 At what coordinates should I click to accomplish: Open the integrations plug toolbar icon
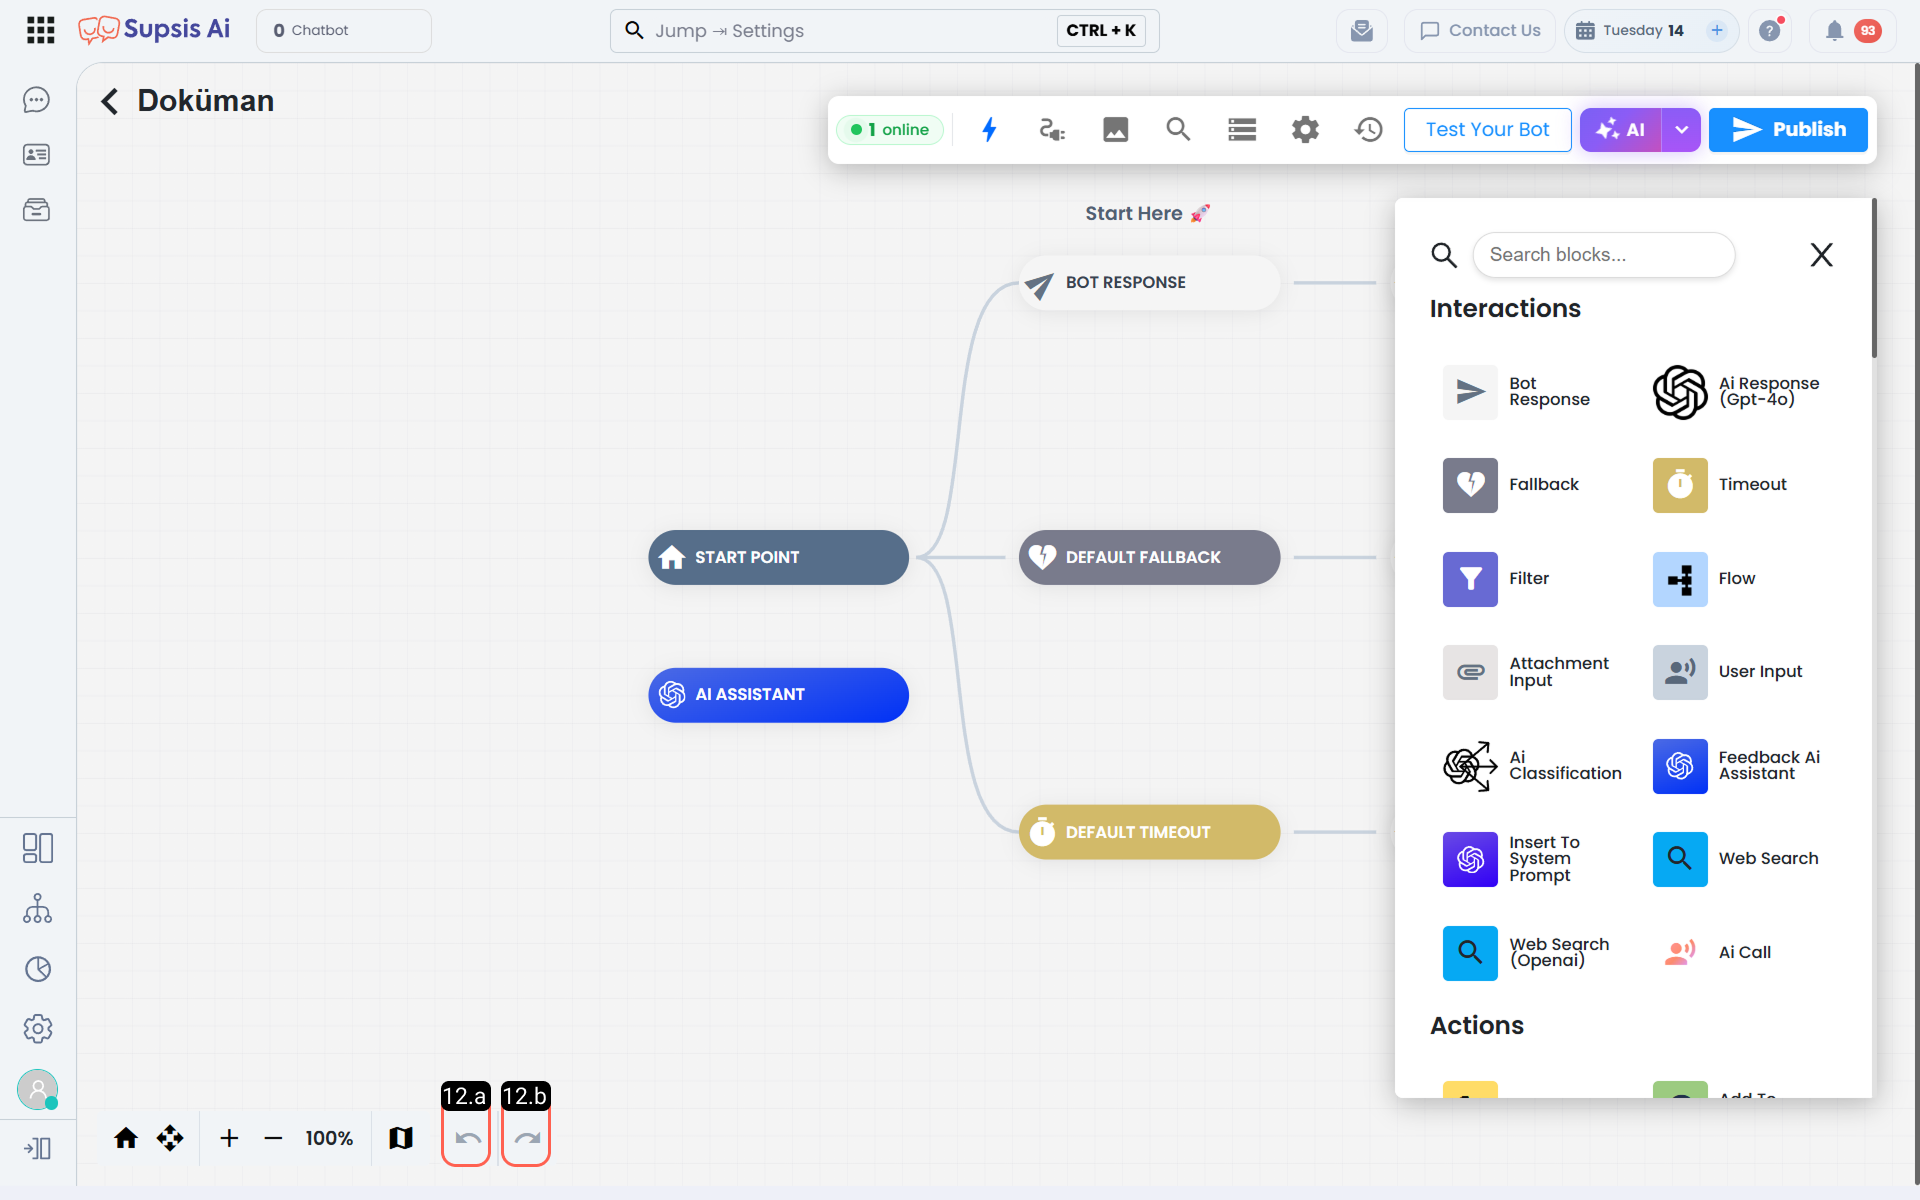[1052, 130]
